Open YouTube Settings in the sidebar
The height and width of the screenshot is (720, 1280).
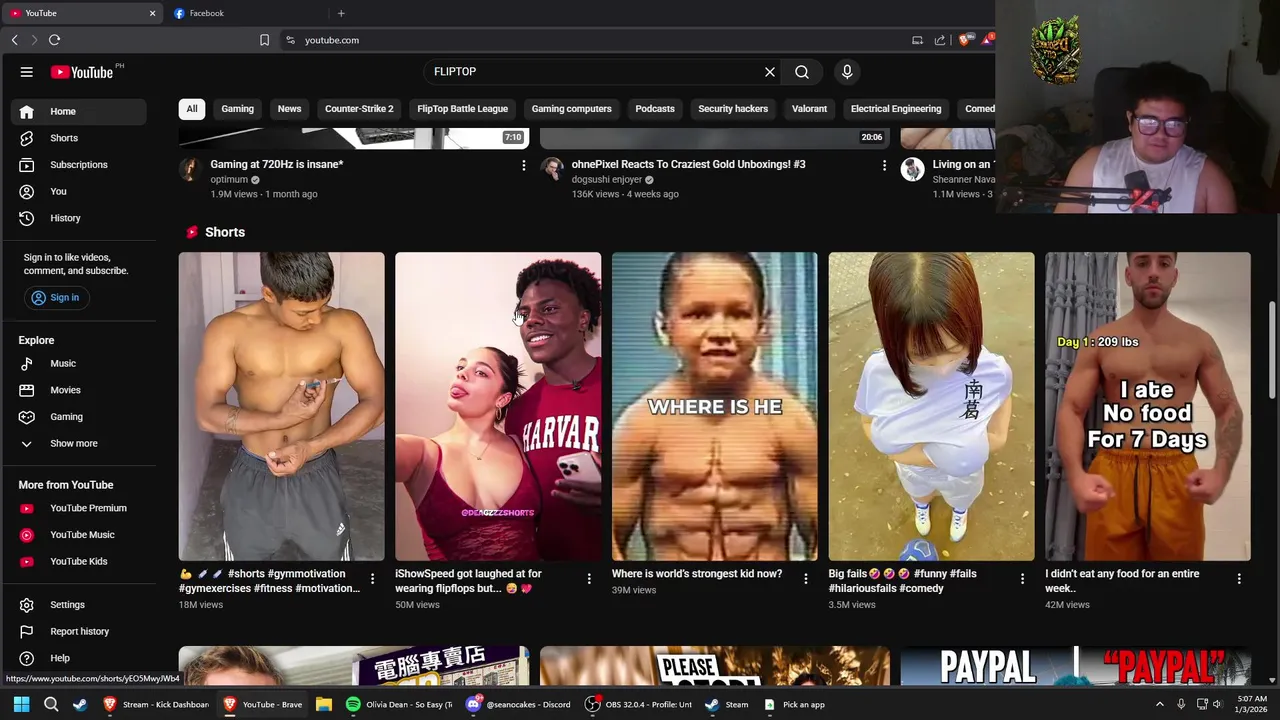coord(79,605)
